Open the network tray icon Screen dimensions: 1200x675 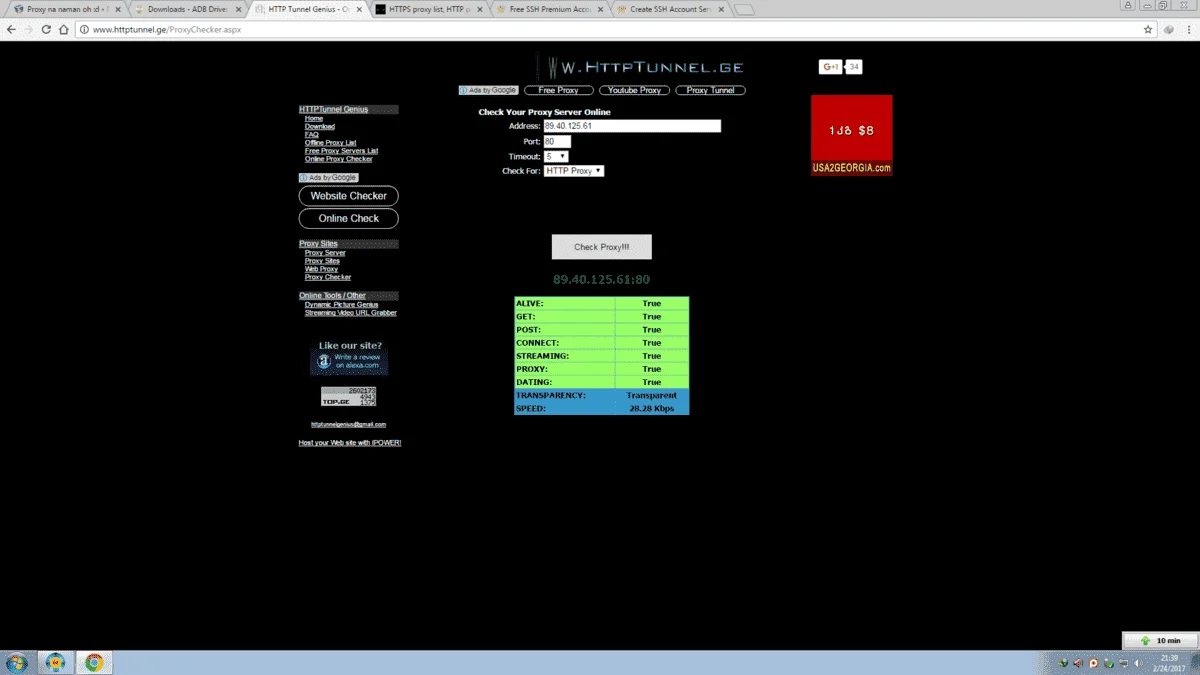pos(1123,663)
